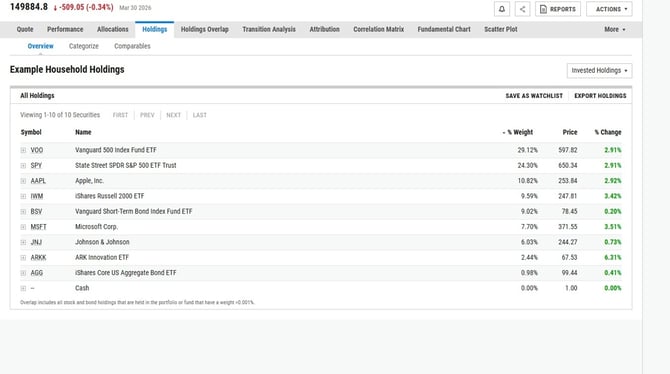Screen dimensions: 670x374
Task: Go to NEXT page of securities
Action: pyautogui.click(x=173, y=115)
